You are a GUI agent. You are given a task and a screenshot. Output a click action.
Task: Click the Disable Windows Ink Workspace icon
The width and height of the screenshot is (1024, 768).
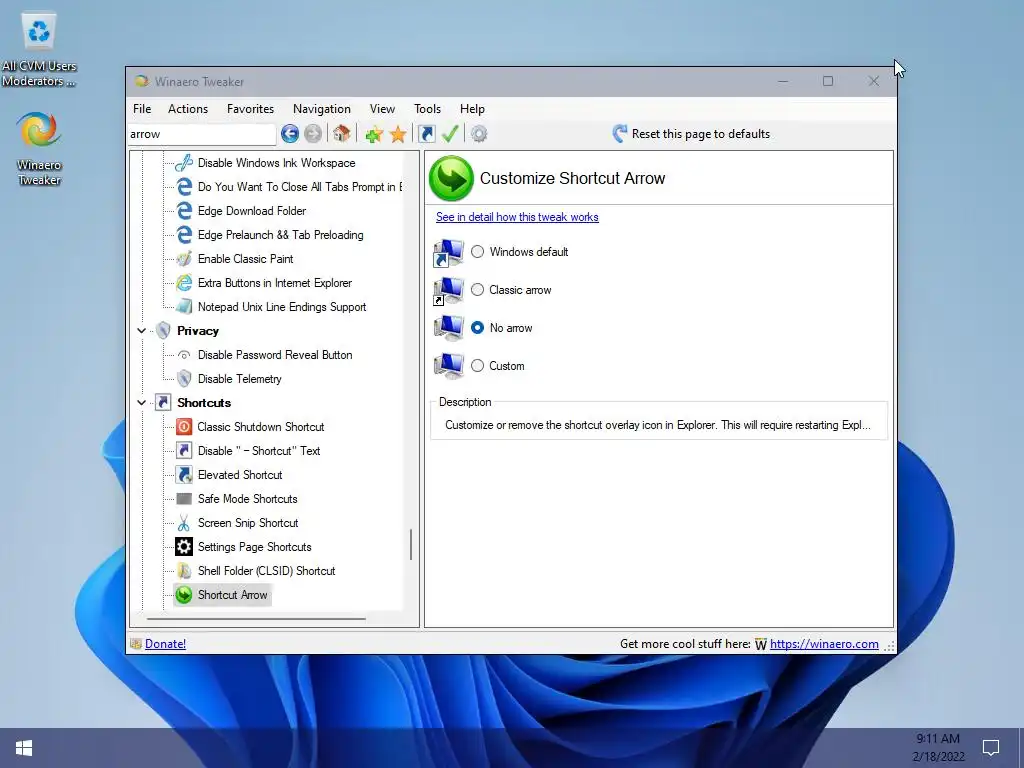(184, 163)
